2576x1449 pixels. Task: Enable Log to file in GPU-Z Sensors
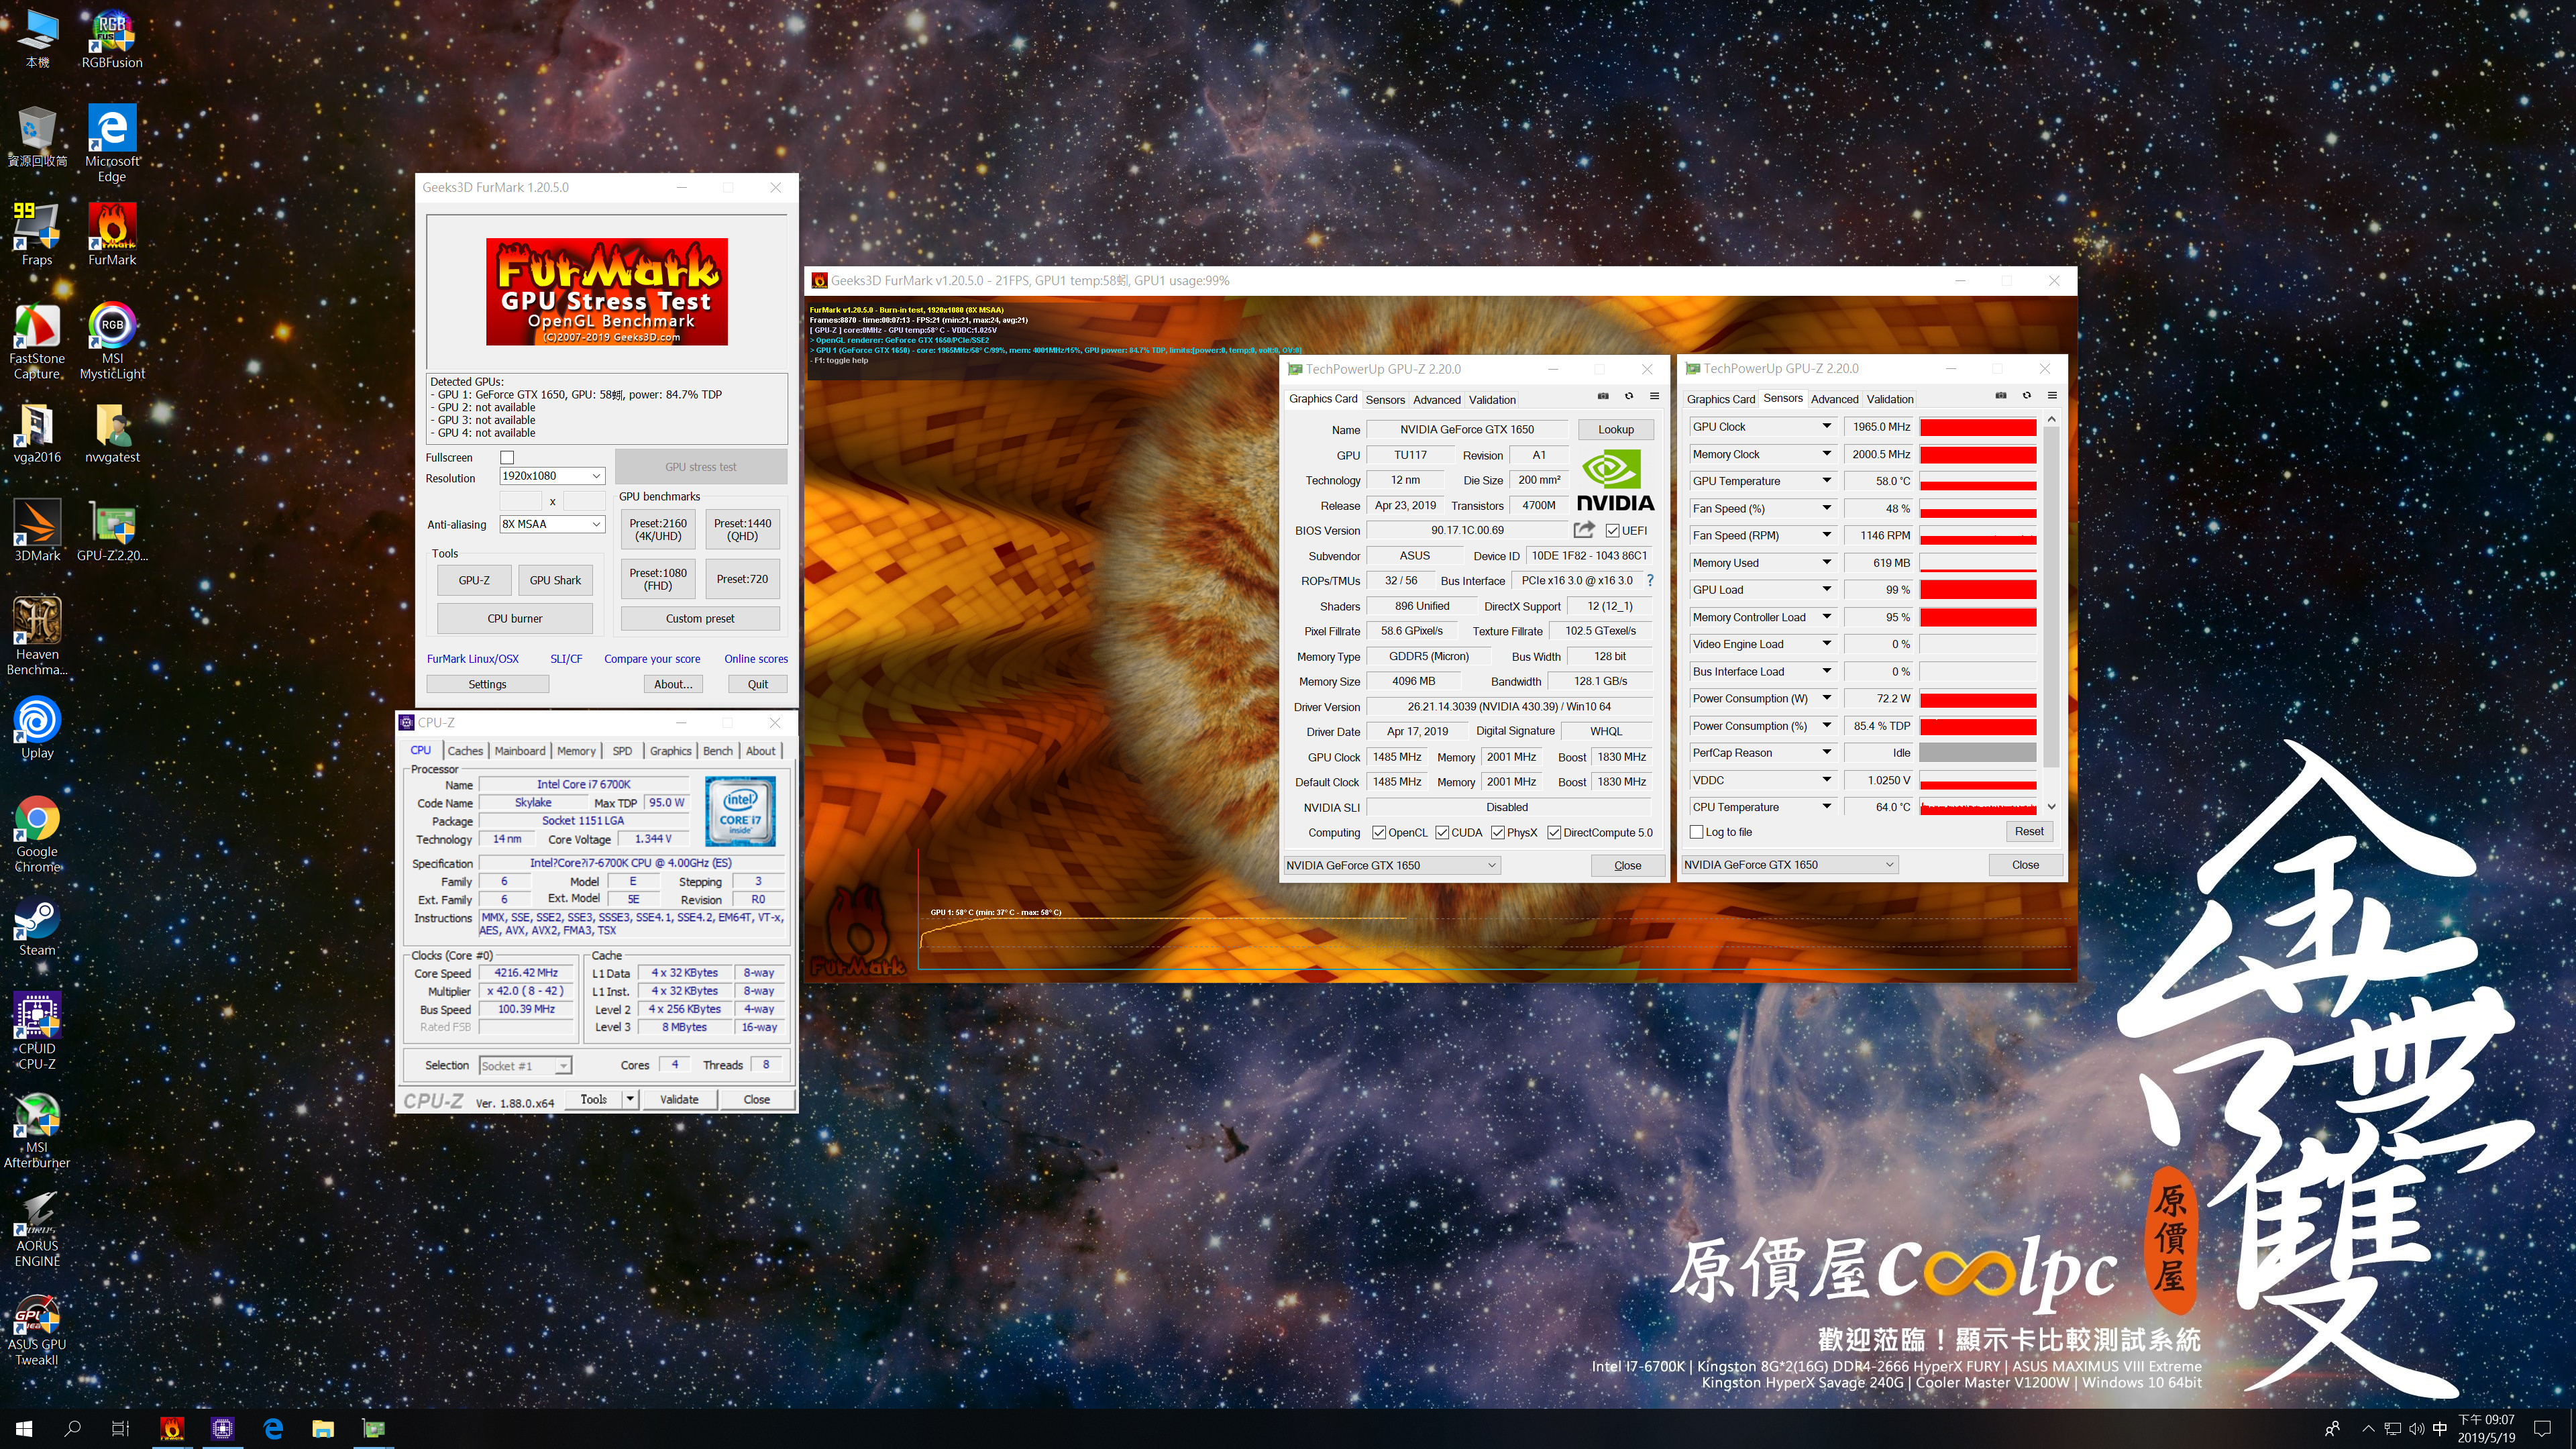(1696, 832)
